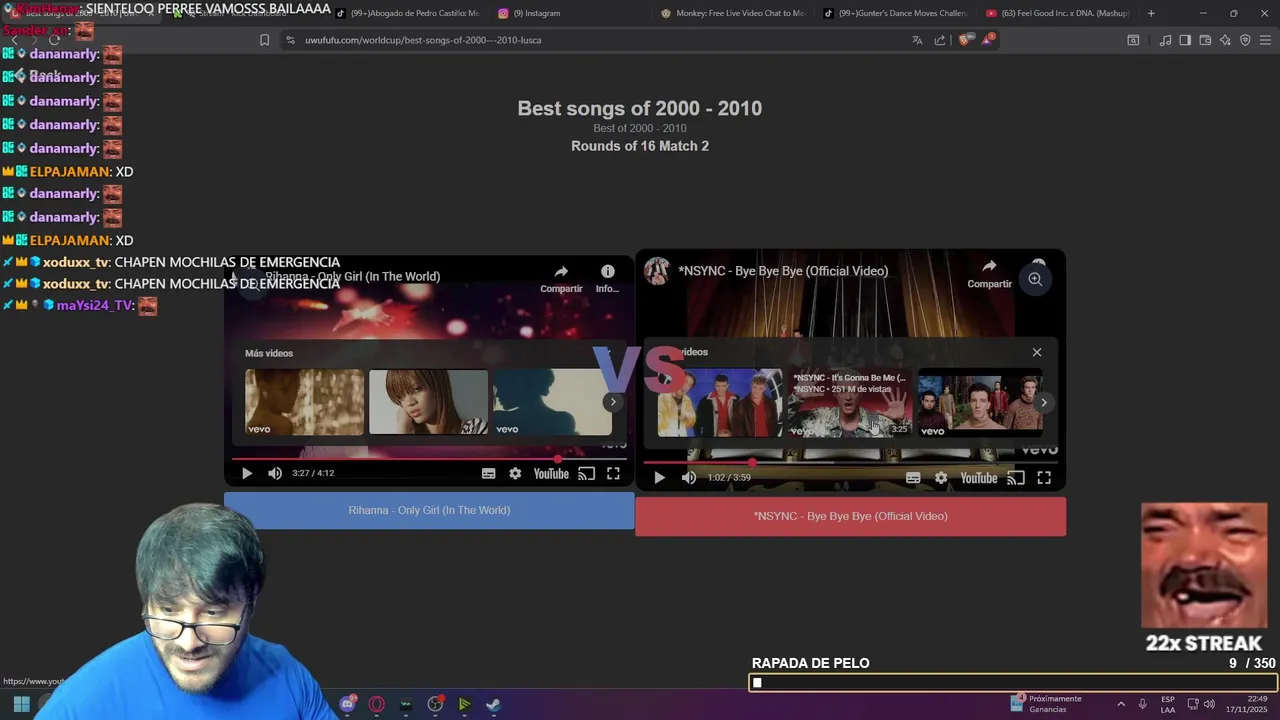Viewport: 1280px width, 720px height.
Task: Open Windows Start button
Action: (x=21, y=704)
